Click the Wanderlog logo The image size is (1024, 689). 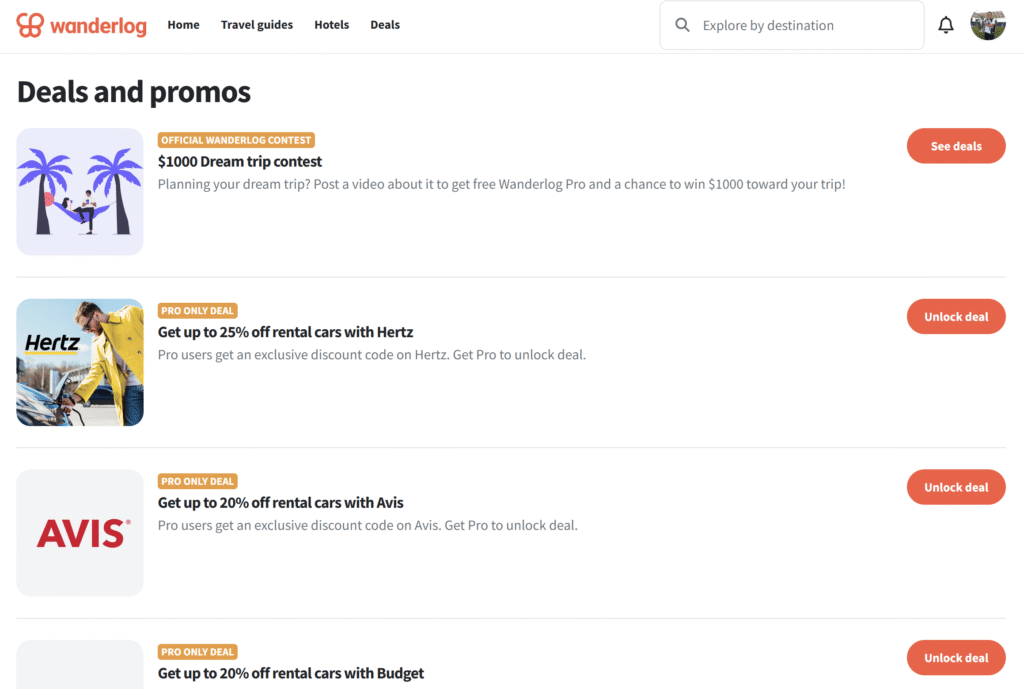tap(82, 25)
